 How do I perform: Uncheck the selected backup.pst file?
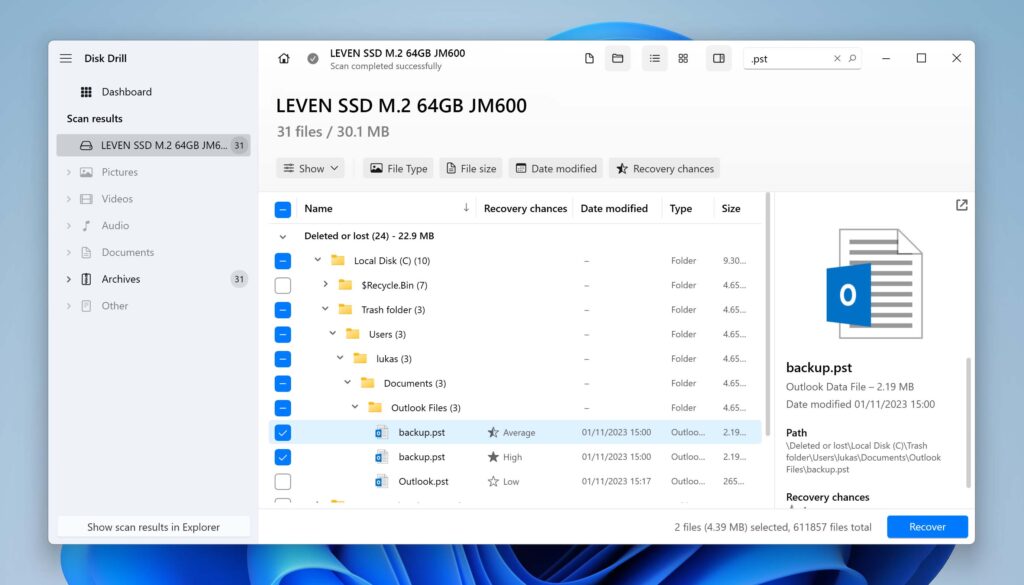point(283,432)
